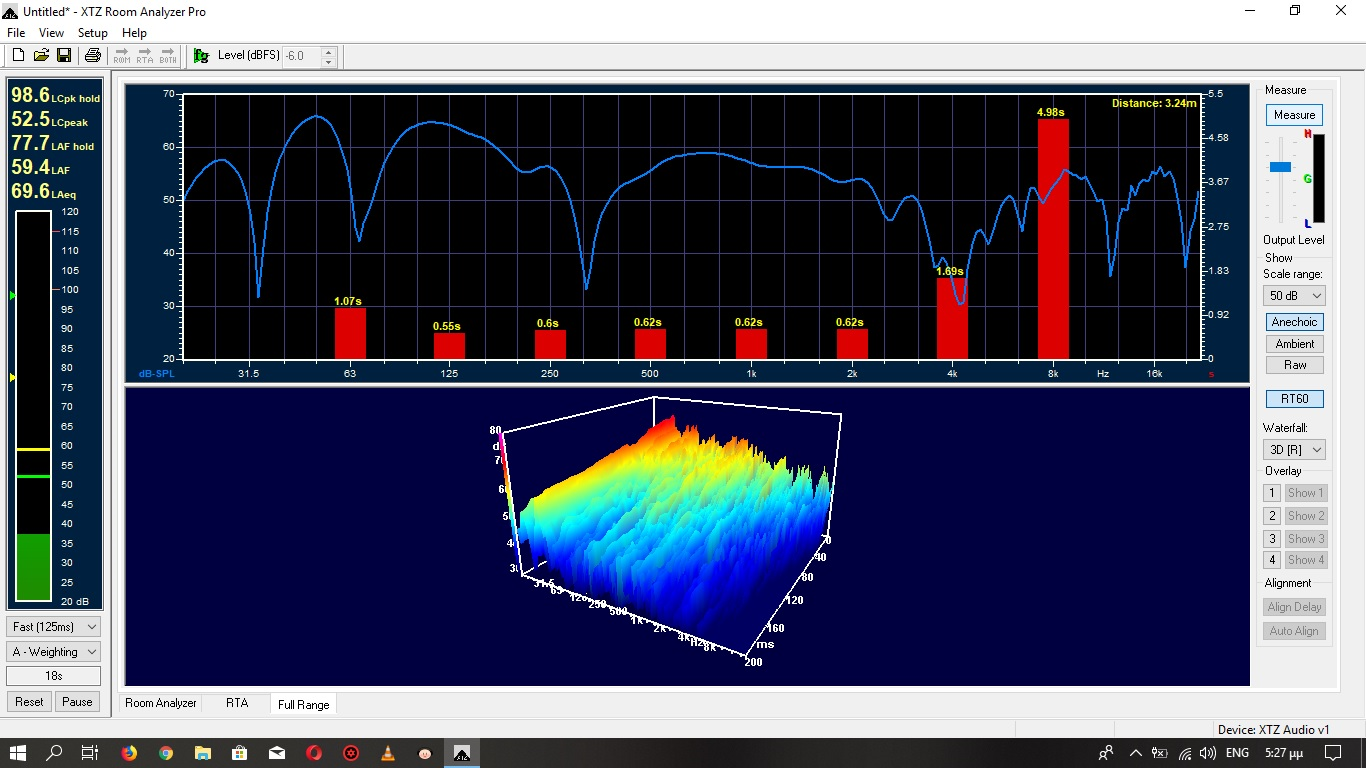Screen dimensions: 1366x768
Task: Pause the sound level meter
Action: (x=77, y=702)
